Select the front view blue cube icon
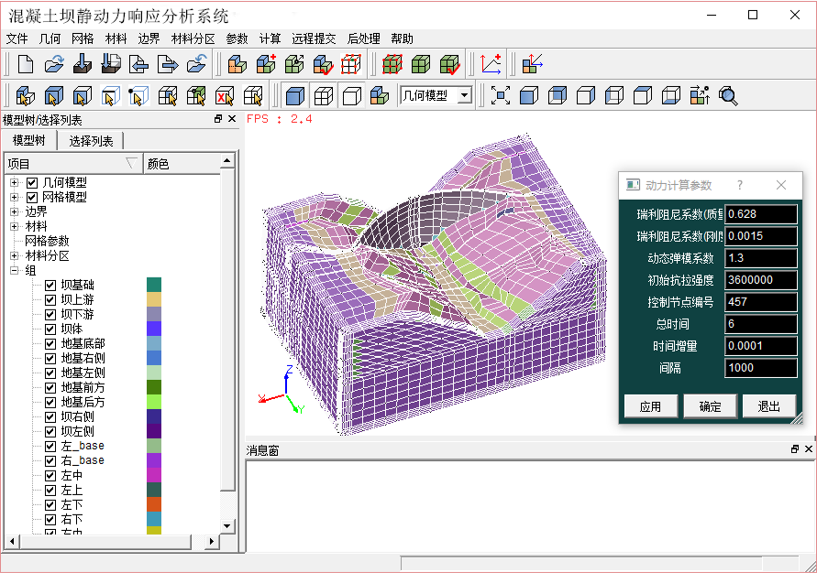Image resolution: width=817 pixels, height=573 pixels. [x=529, y=96]
